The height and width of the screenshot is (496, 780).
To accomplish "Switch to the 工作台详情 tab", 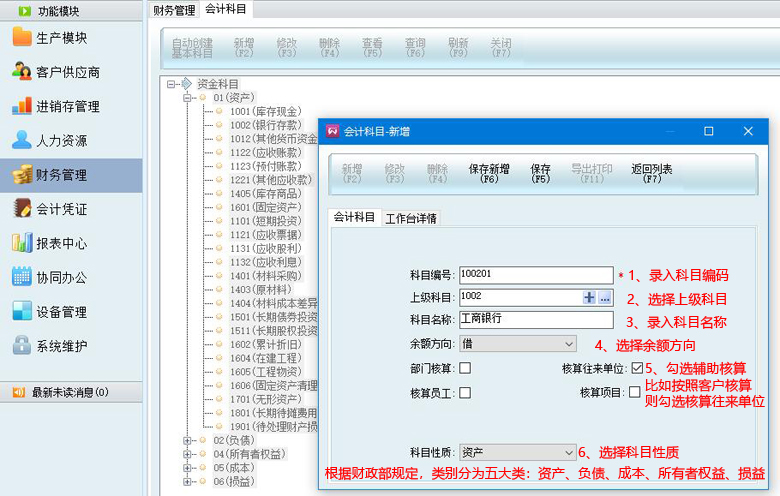I will coord(411,218).
